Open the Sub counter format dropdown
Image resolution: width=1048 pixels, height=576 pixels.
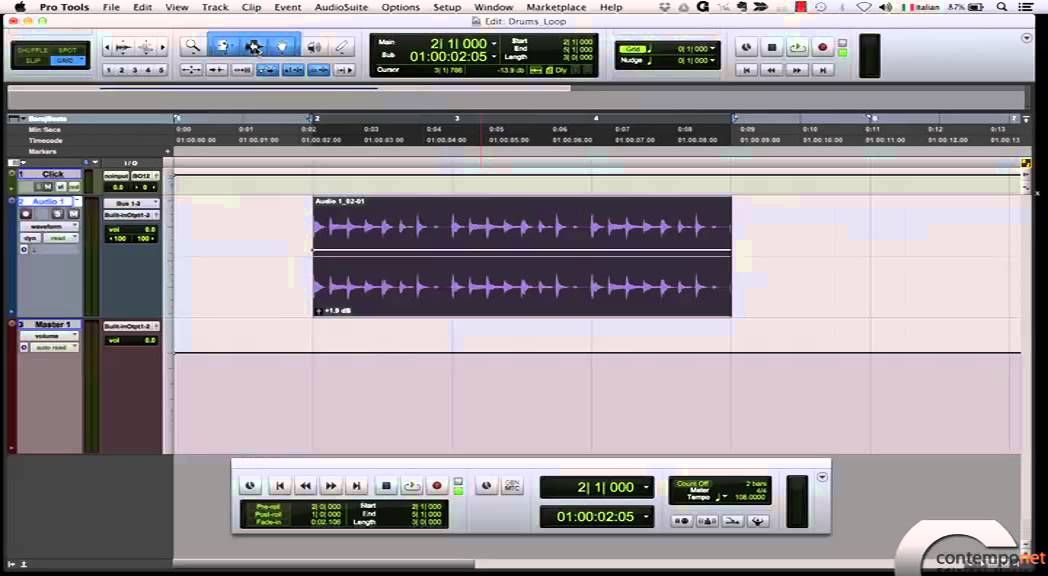click(494, 57)
